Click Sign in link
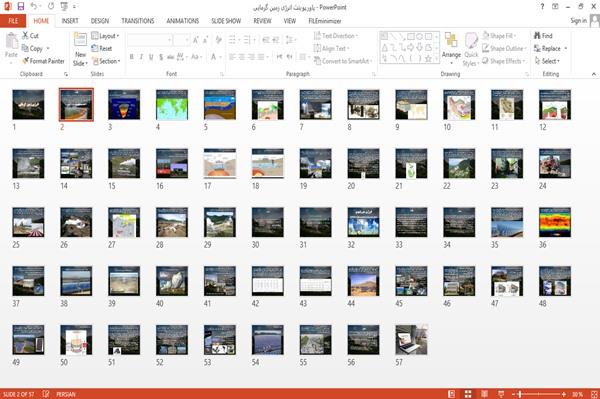The image size is (600, 399). [x=578, y=21]
